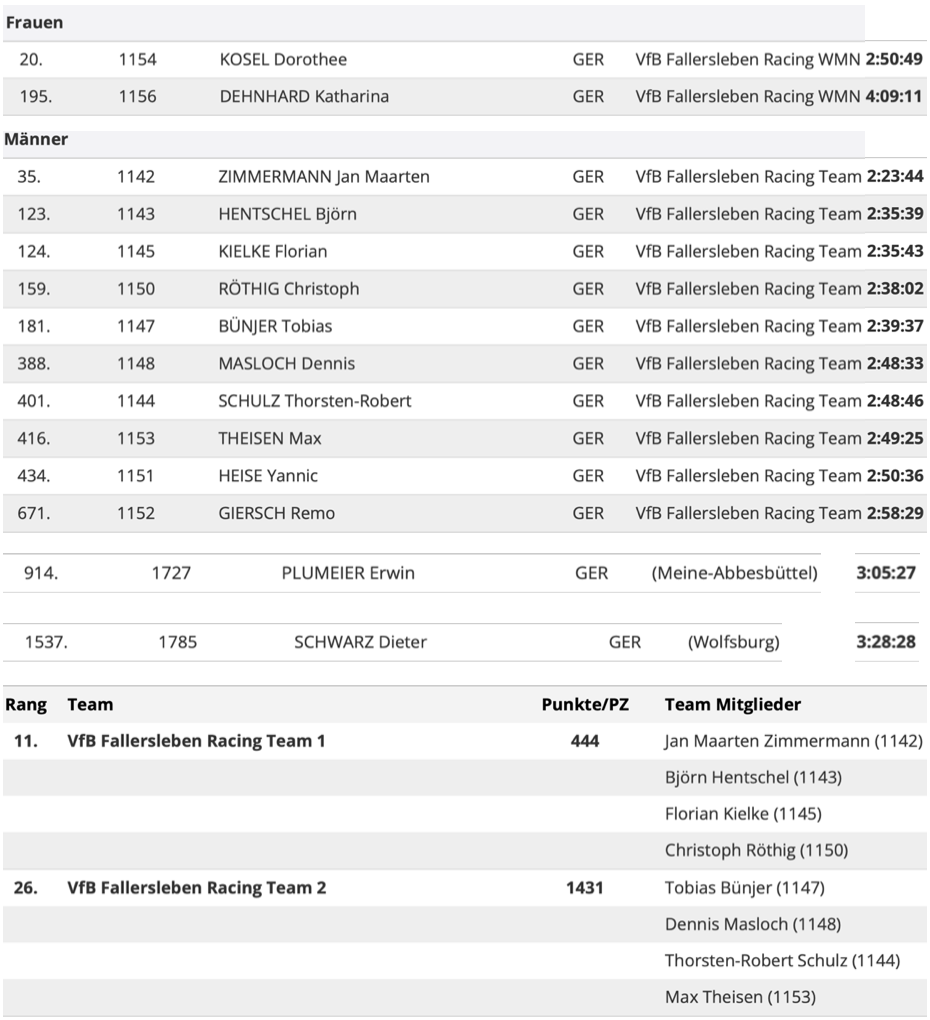Open HEISE Yannic's result
The image size is (930, 1020).
(268, 476)
